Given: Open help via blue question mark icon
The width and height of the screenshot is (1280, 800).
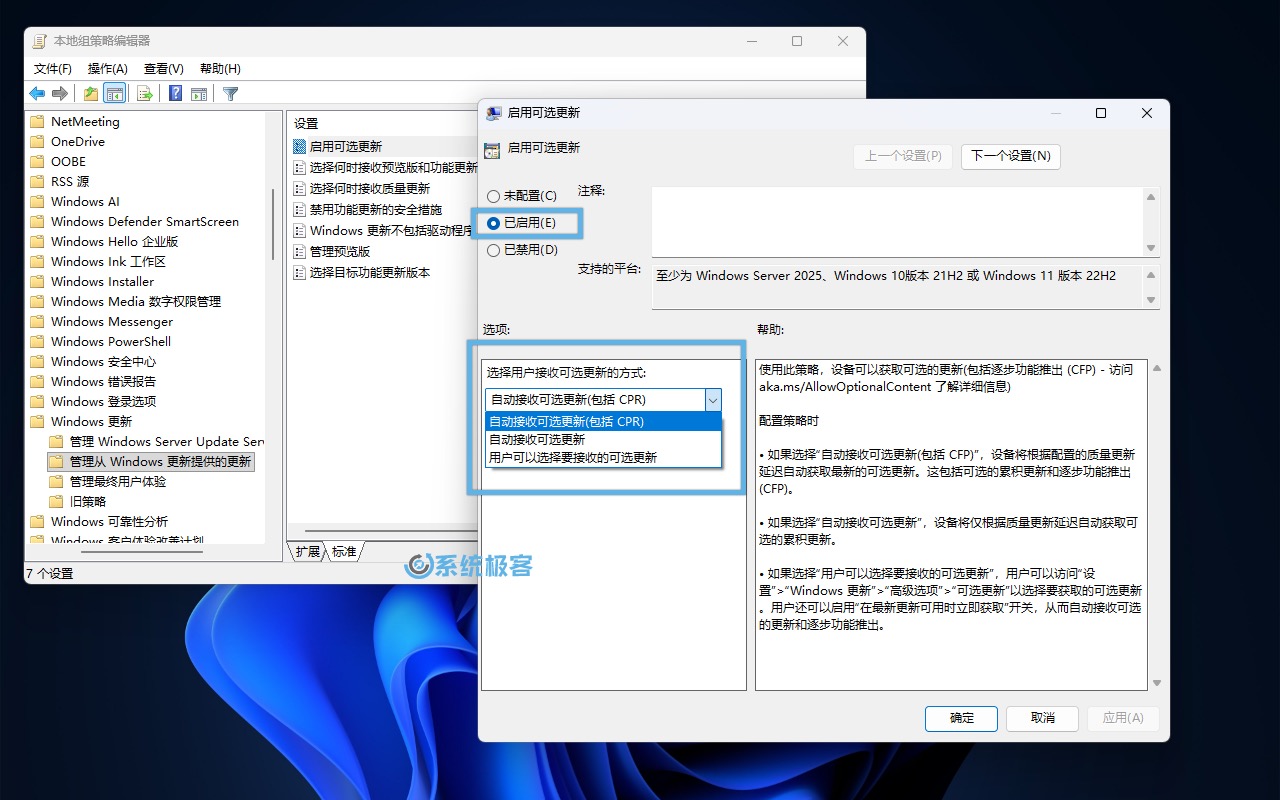Looking at the screenshot, I should (175, 94).
